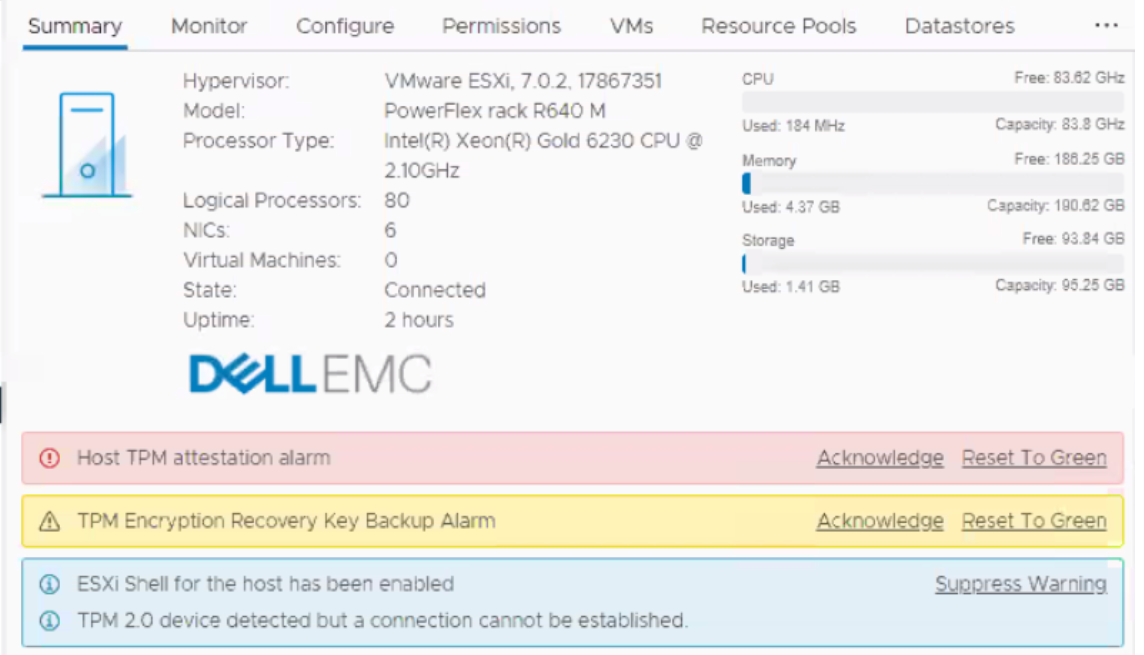Acknowledge TPM Encryption Recovery Key Backup Alarm
This screenshot has width=1144, height=655.
880,521
